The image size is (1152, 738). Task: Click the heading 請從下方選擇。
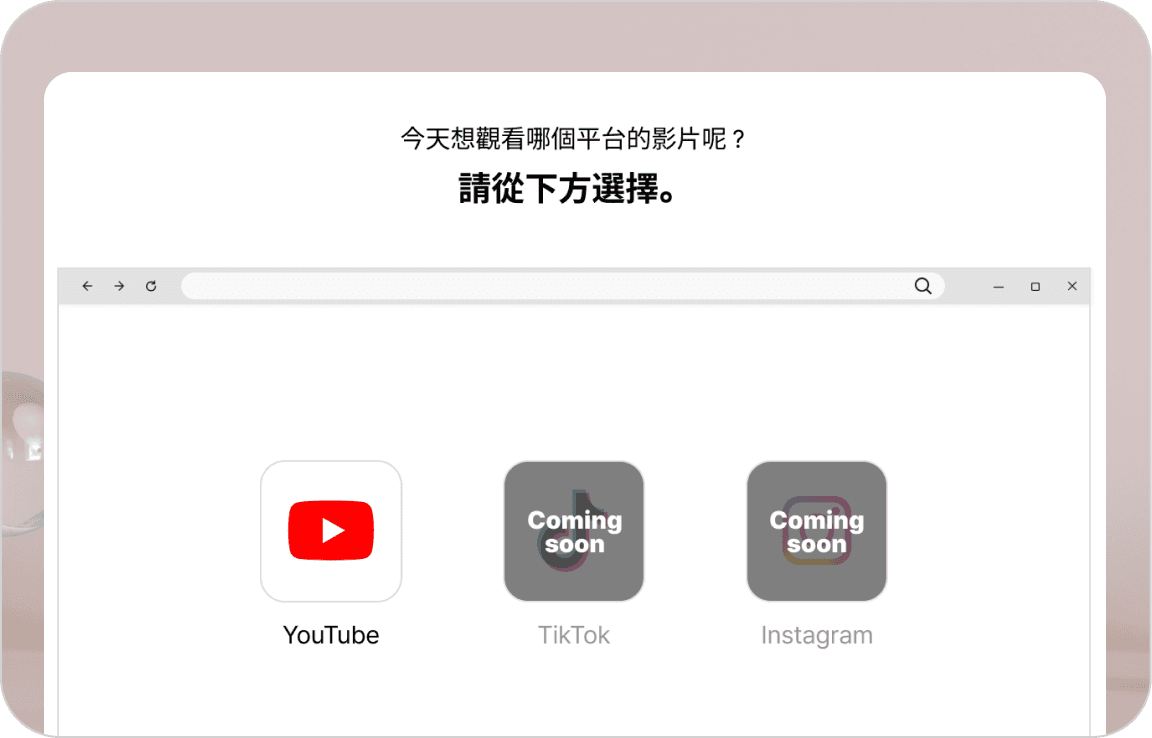566,189
